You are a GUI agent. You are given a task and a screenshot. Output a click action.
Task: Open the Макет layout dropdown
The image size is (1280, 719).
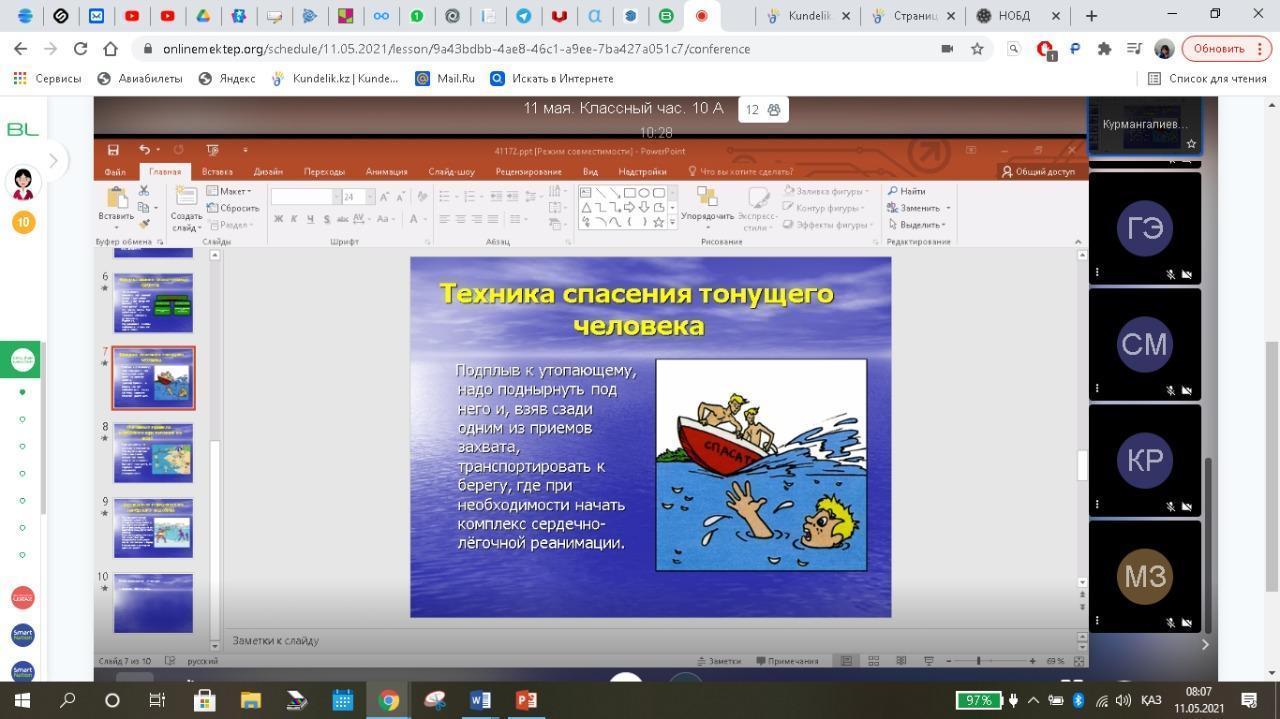point(229,191)
